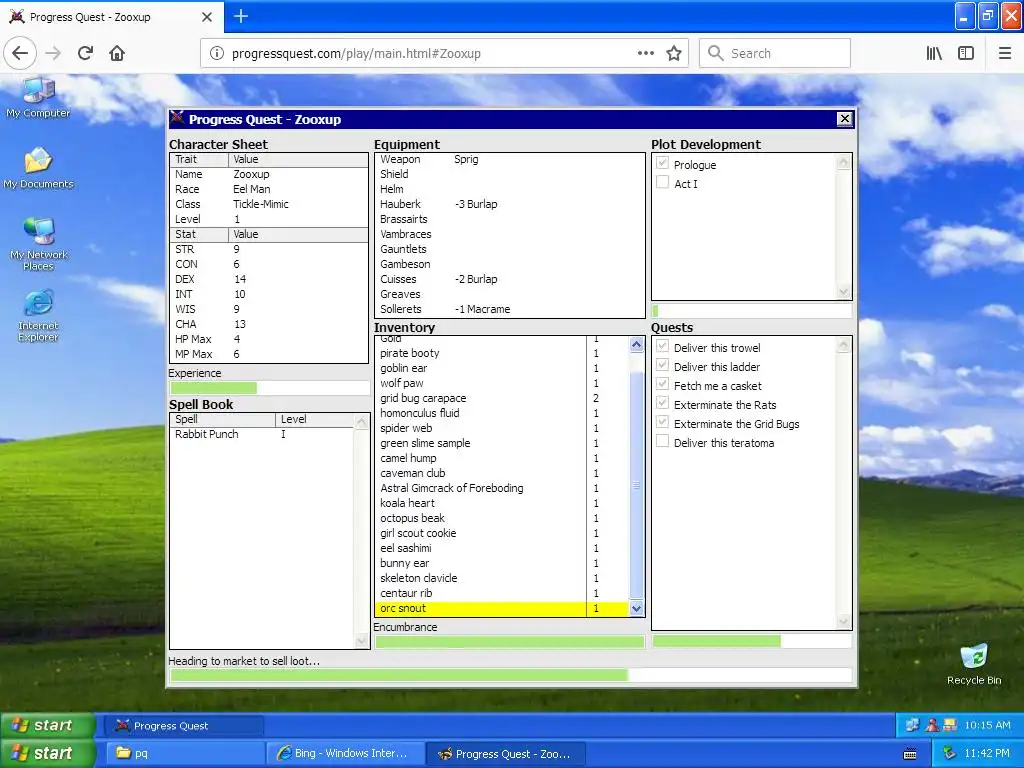The width and height of the screenshot is (1024, 768).
Task: Click the Inventory scrollbar up arrow
Action: tap(636, 344)
